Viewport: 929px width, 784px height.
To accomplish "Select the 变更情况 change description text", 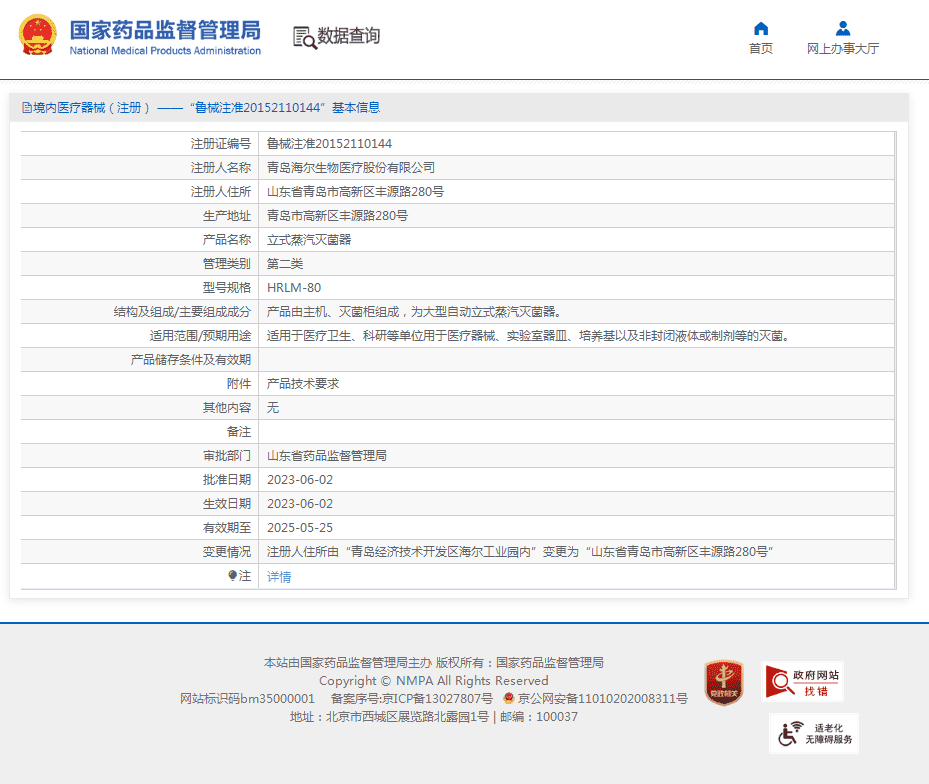I will pyautogui.click(x=520, y=552).
